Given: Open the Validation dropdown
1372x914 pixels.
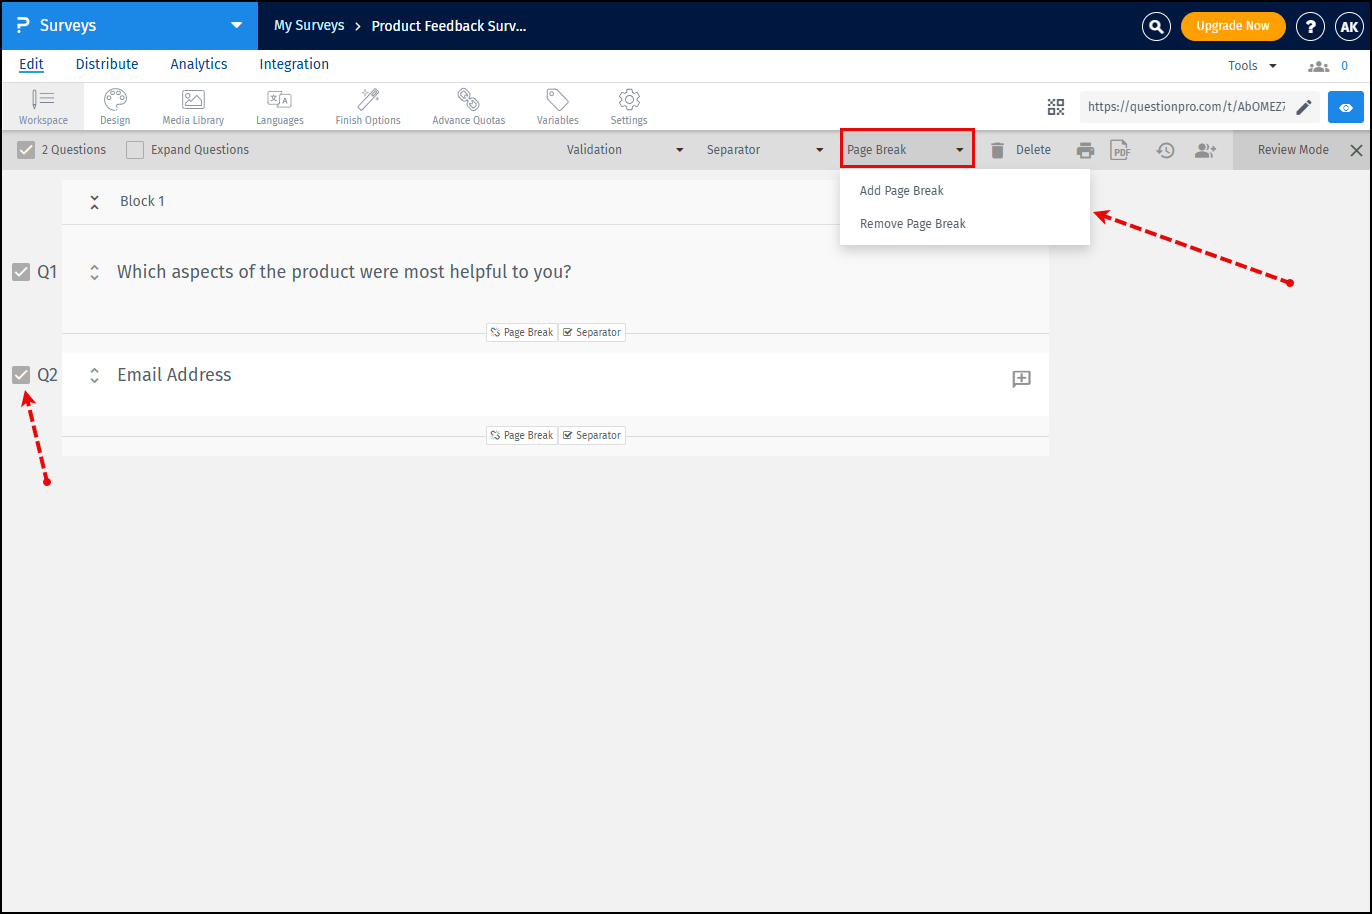Looking at the screenshot, I should click(x=625, y=150).
